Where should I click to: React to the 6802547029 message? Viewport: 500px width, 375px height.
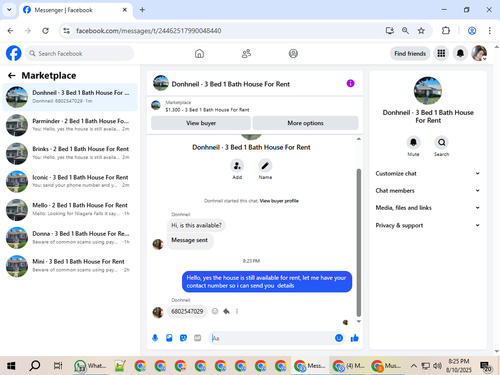(x=215, y=311)
